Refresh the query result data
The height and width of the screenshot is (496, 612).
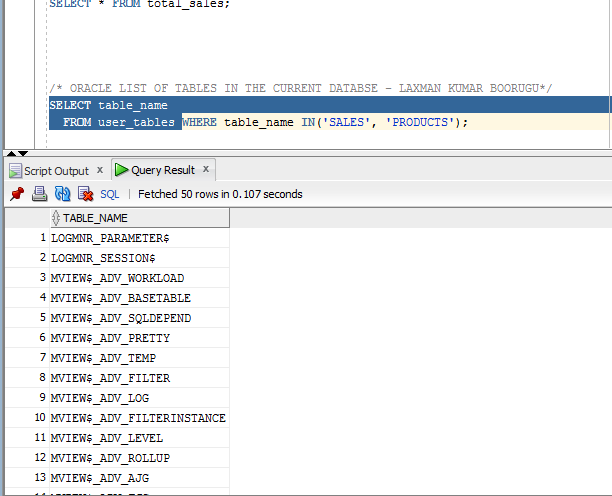pyautogui.click(x=62, y=194)
